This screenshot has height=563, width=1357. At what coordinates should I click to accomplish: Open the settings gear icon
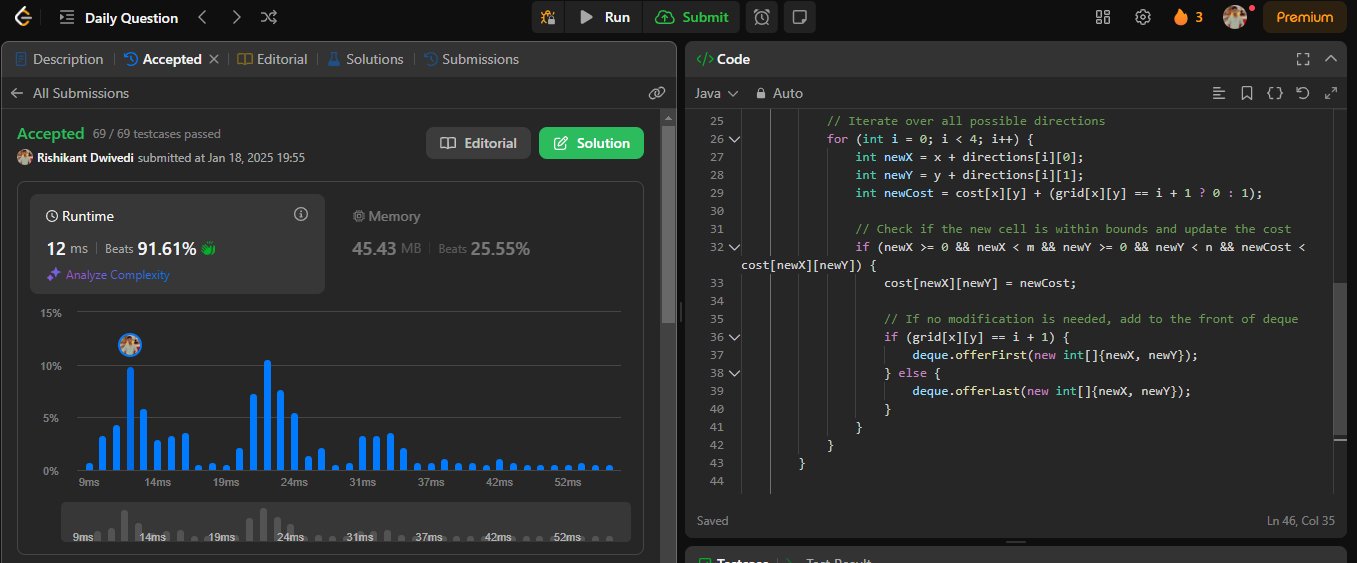tap(1142, 17)
